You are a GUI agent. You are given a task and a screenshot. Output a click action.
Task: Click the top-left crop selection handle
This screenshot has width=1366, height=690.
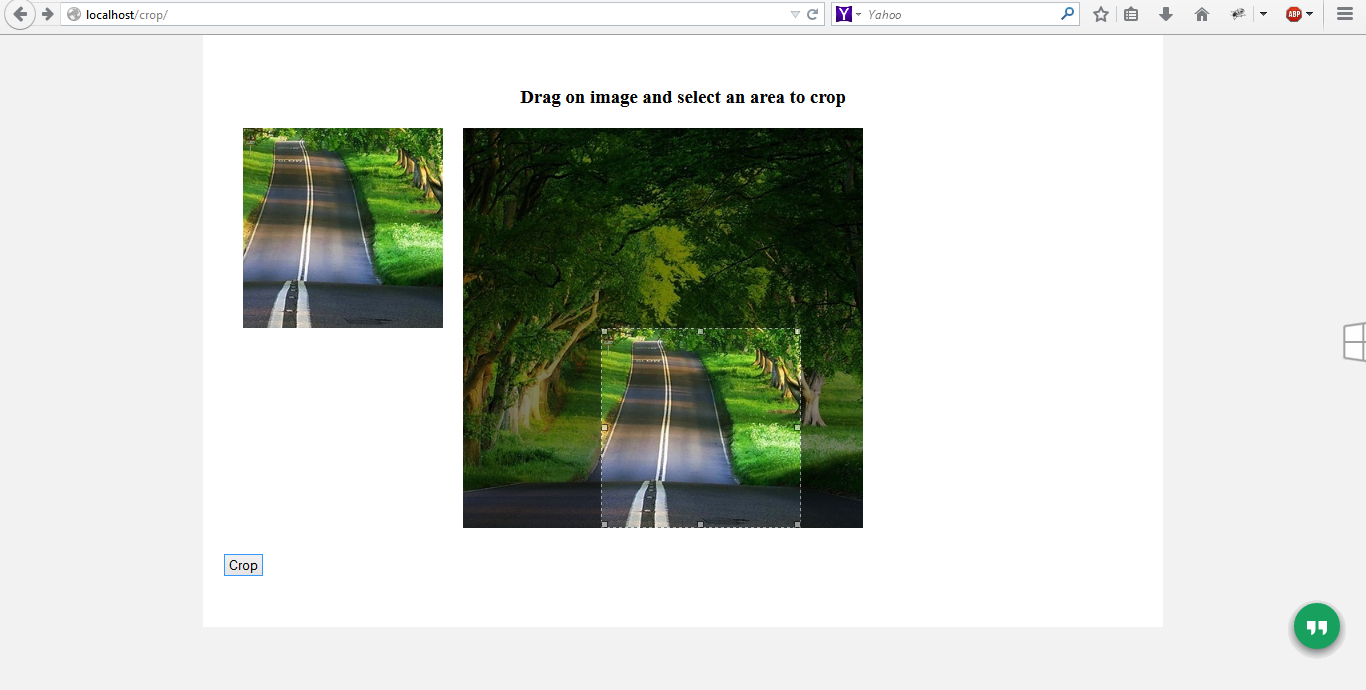pyautogui.click(x=604, y=331)
